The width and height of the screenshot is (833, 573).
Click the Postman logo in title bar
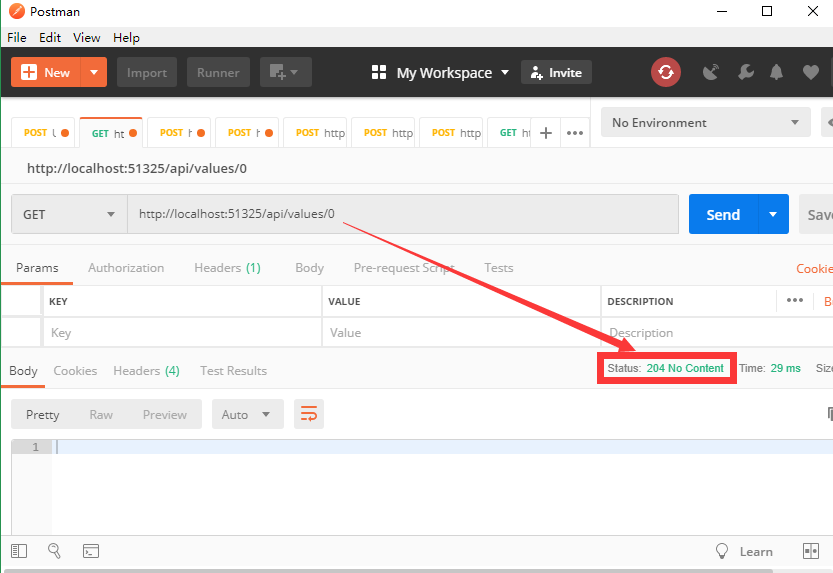(16, 11)
